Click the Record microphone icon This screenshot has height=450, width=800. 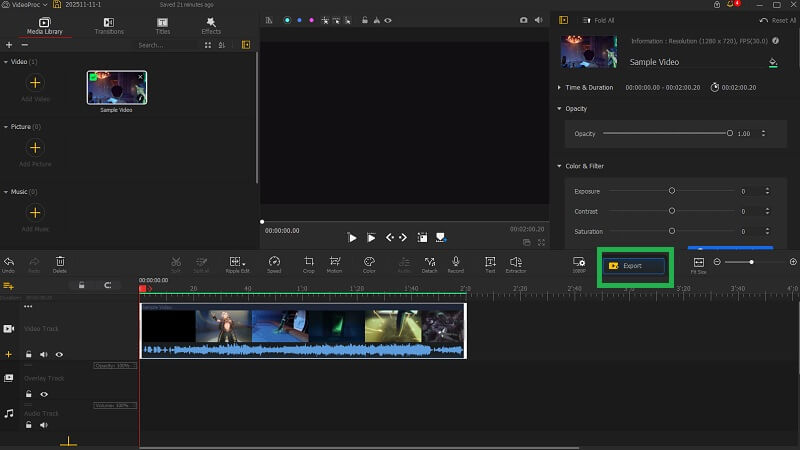[456, 263]
